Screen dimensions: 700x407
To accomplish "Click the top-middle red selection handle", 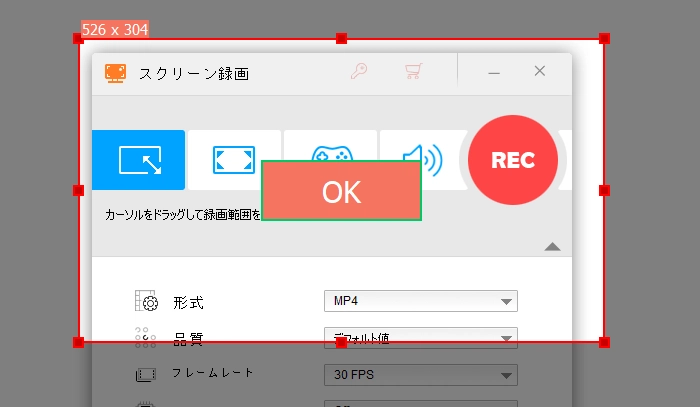I will pos(341,38).
